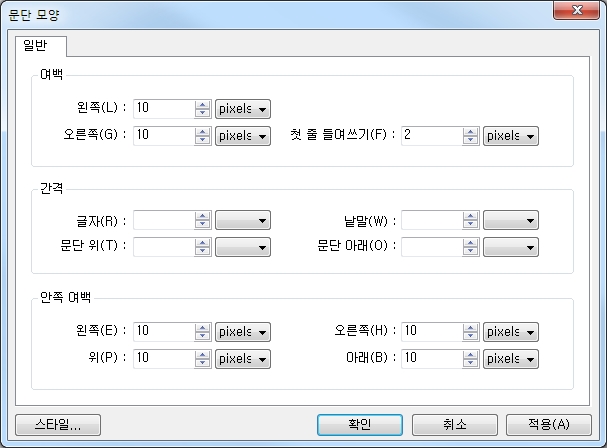Open the 스타일... style settings

(x=56, y=424)
